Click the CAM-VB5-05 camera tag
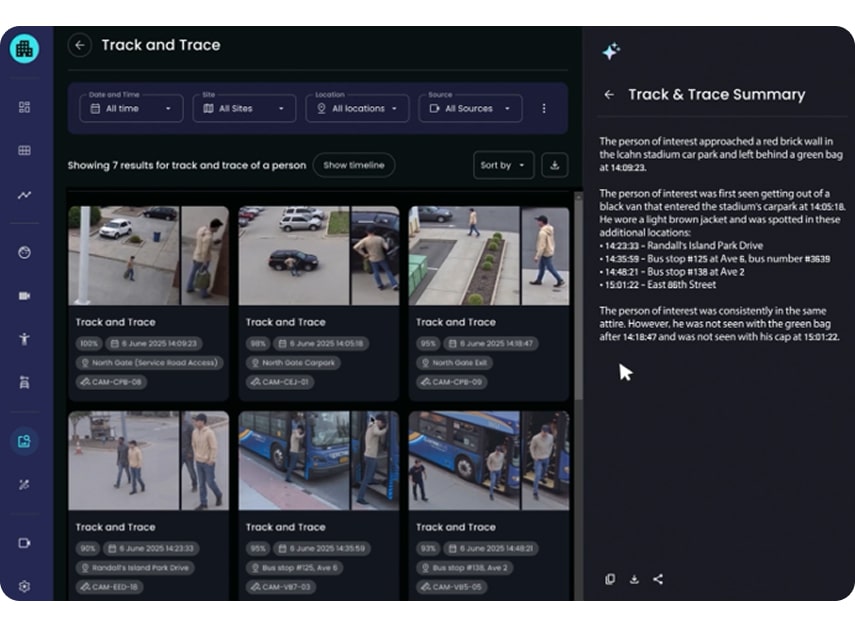Viewport: 855px width, 627px height. click(451, 587)
